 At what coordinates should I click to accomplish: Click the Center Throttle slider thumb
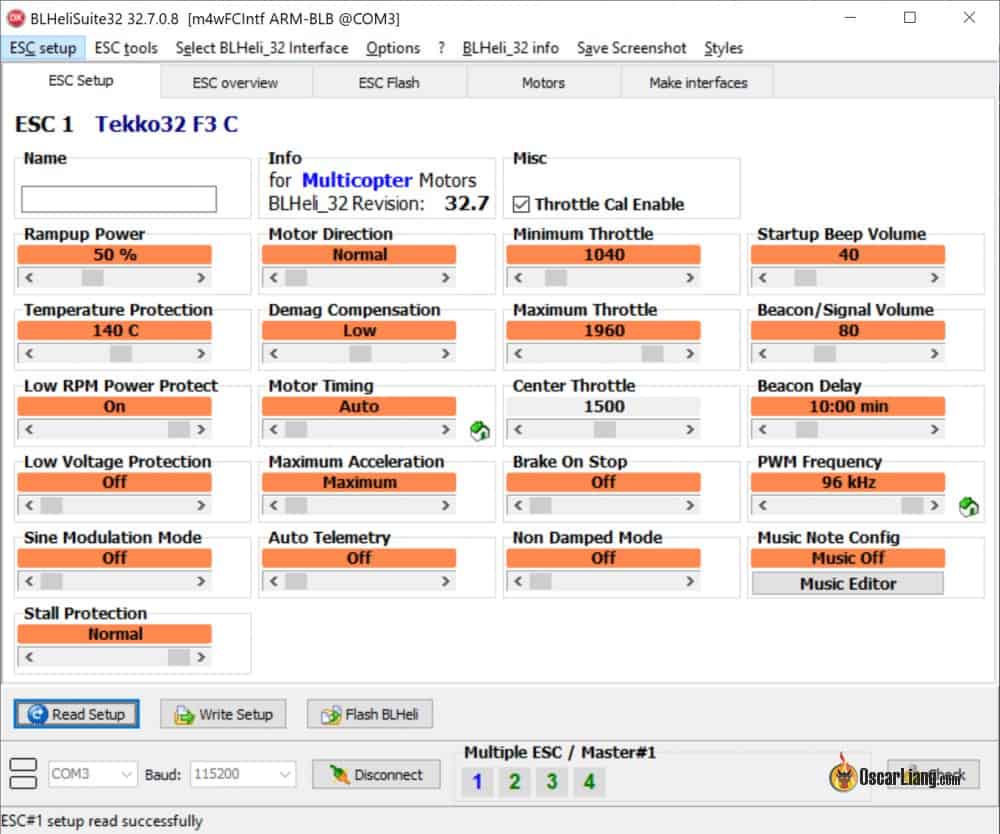point(605,429)
